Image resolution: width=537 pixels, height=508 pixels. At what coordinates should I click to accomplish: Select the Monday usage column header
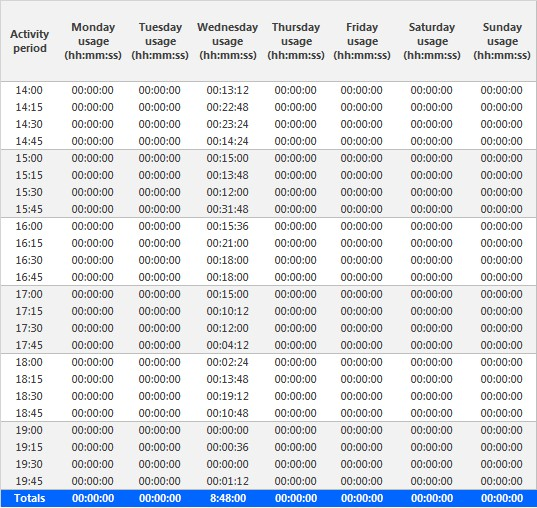(x=93, y=41)
